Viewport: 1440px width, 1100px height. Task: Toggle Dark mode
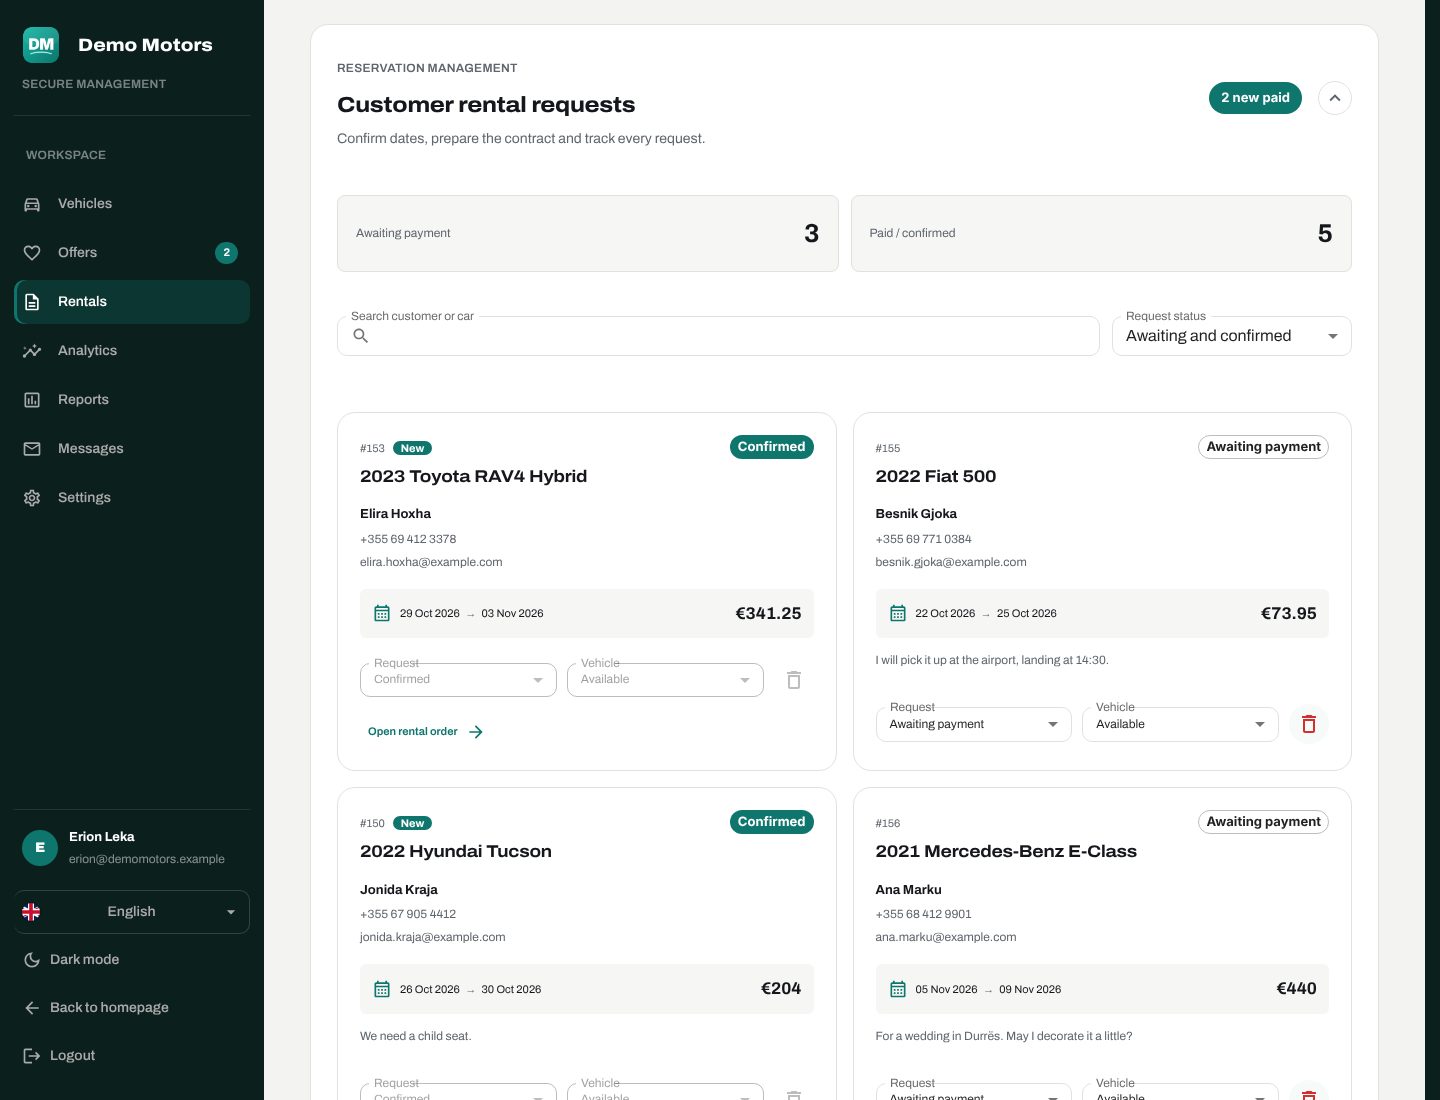(132, 960)
